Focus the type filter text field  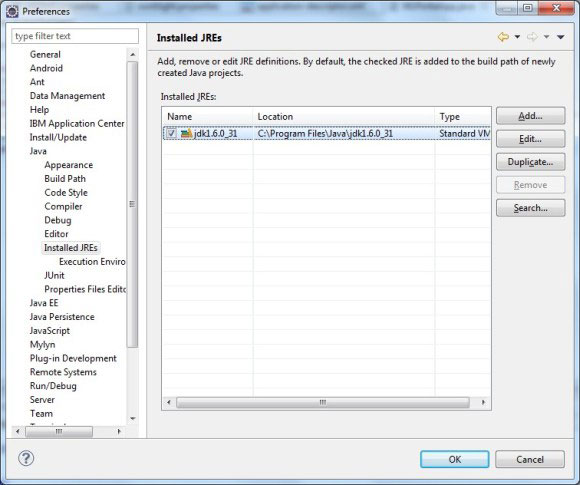tap(75, 36)
